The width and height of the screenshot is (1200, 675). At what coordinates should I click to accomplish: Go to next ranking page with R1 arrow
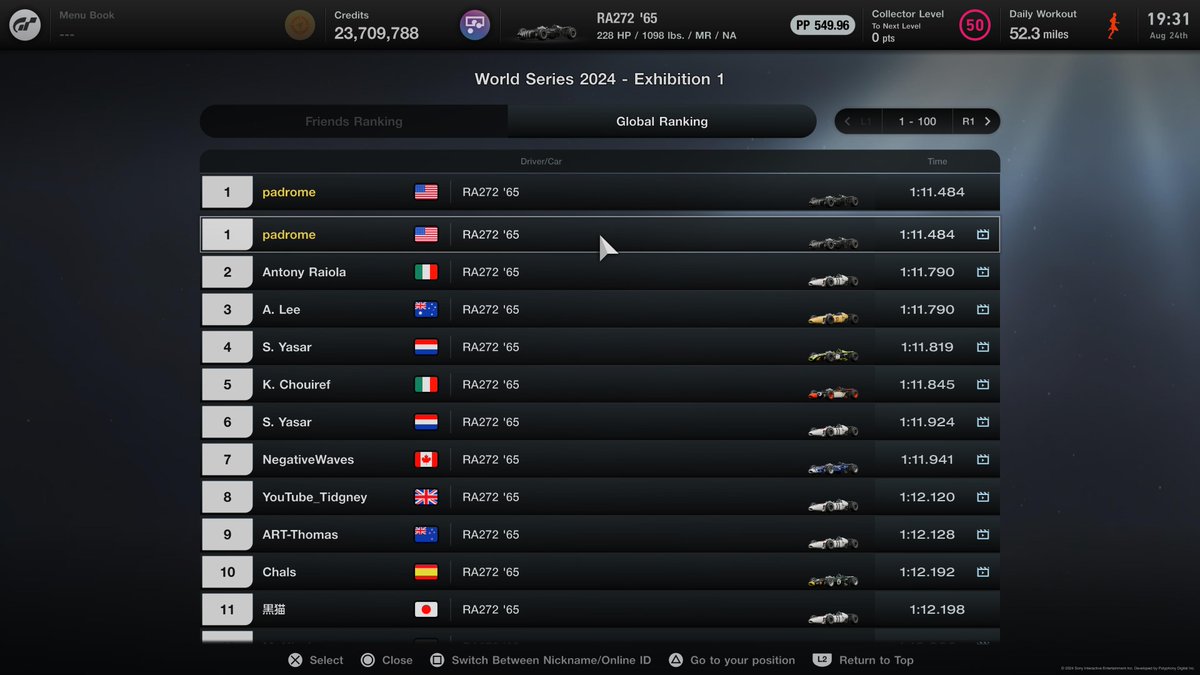click(976, 121)
